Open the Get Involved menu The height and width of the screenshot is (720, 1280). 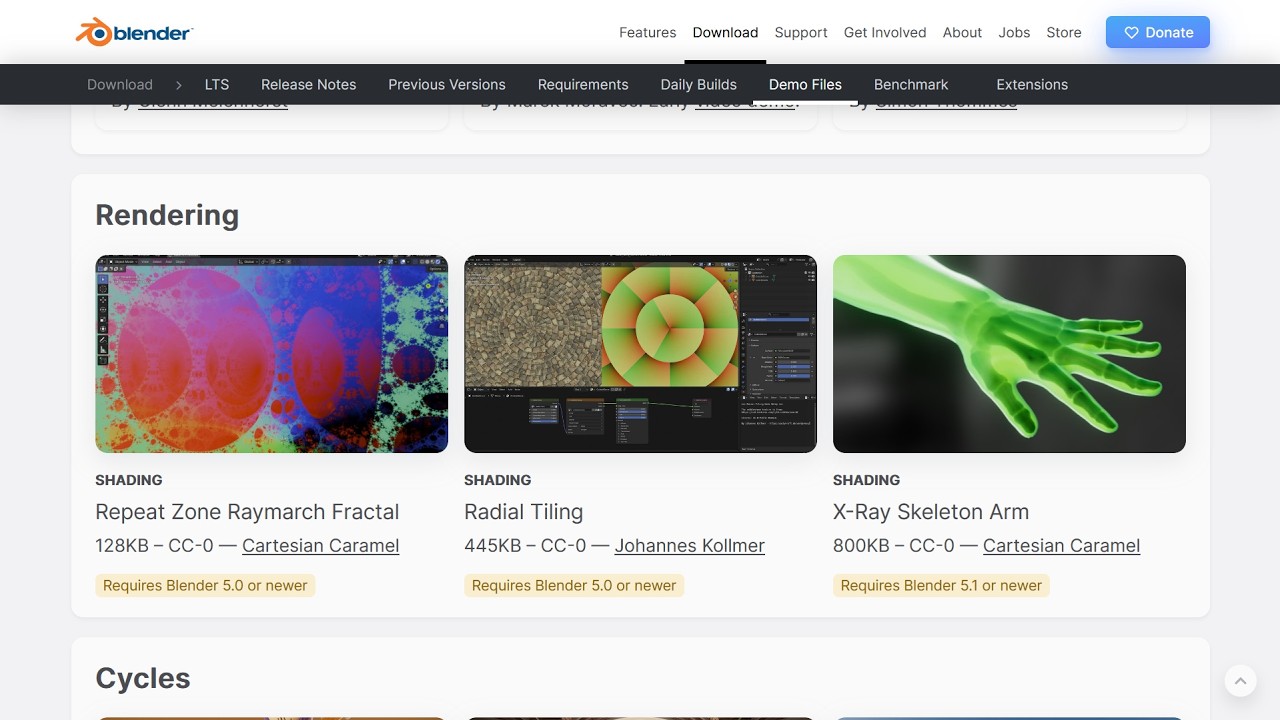coord(885,32)
